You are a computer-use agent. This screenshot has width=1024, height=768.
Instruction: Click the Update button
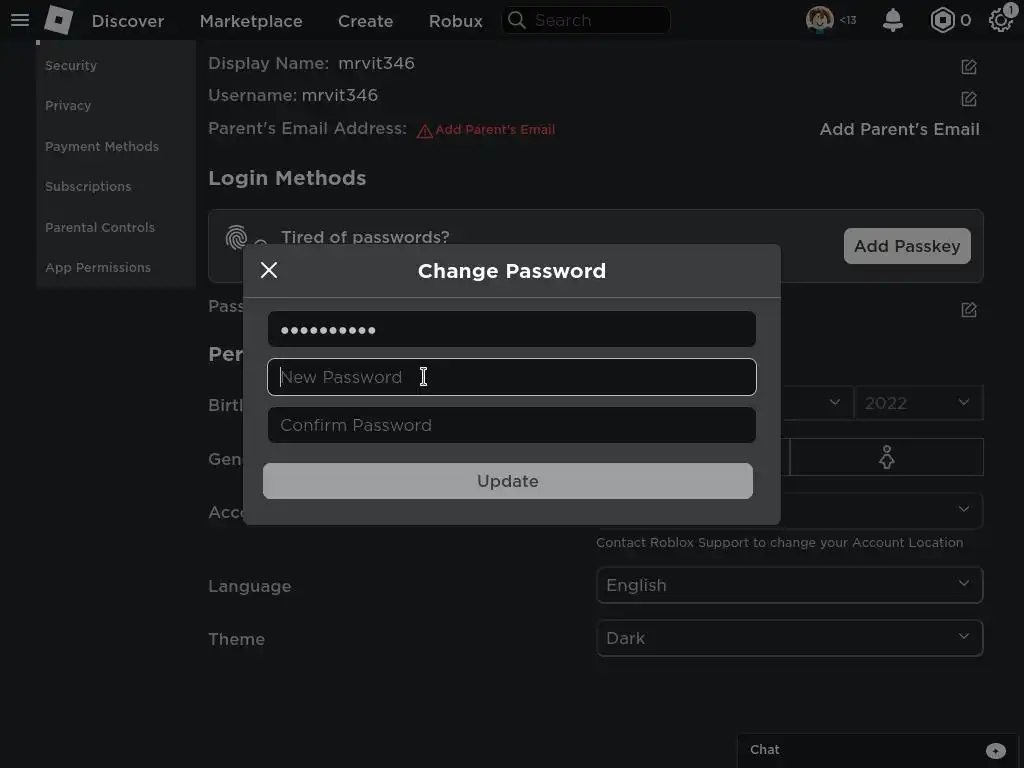(x=508, y=481)
